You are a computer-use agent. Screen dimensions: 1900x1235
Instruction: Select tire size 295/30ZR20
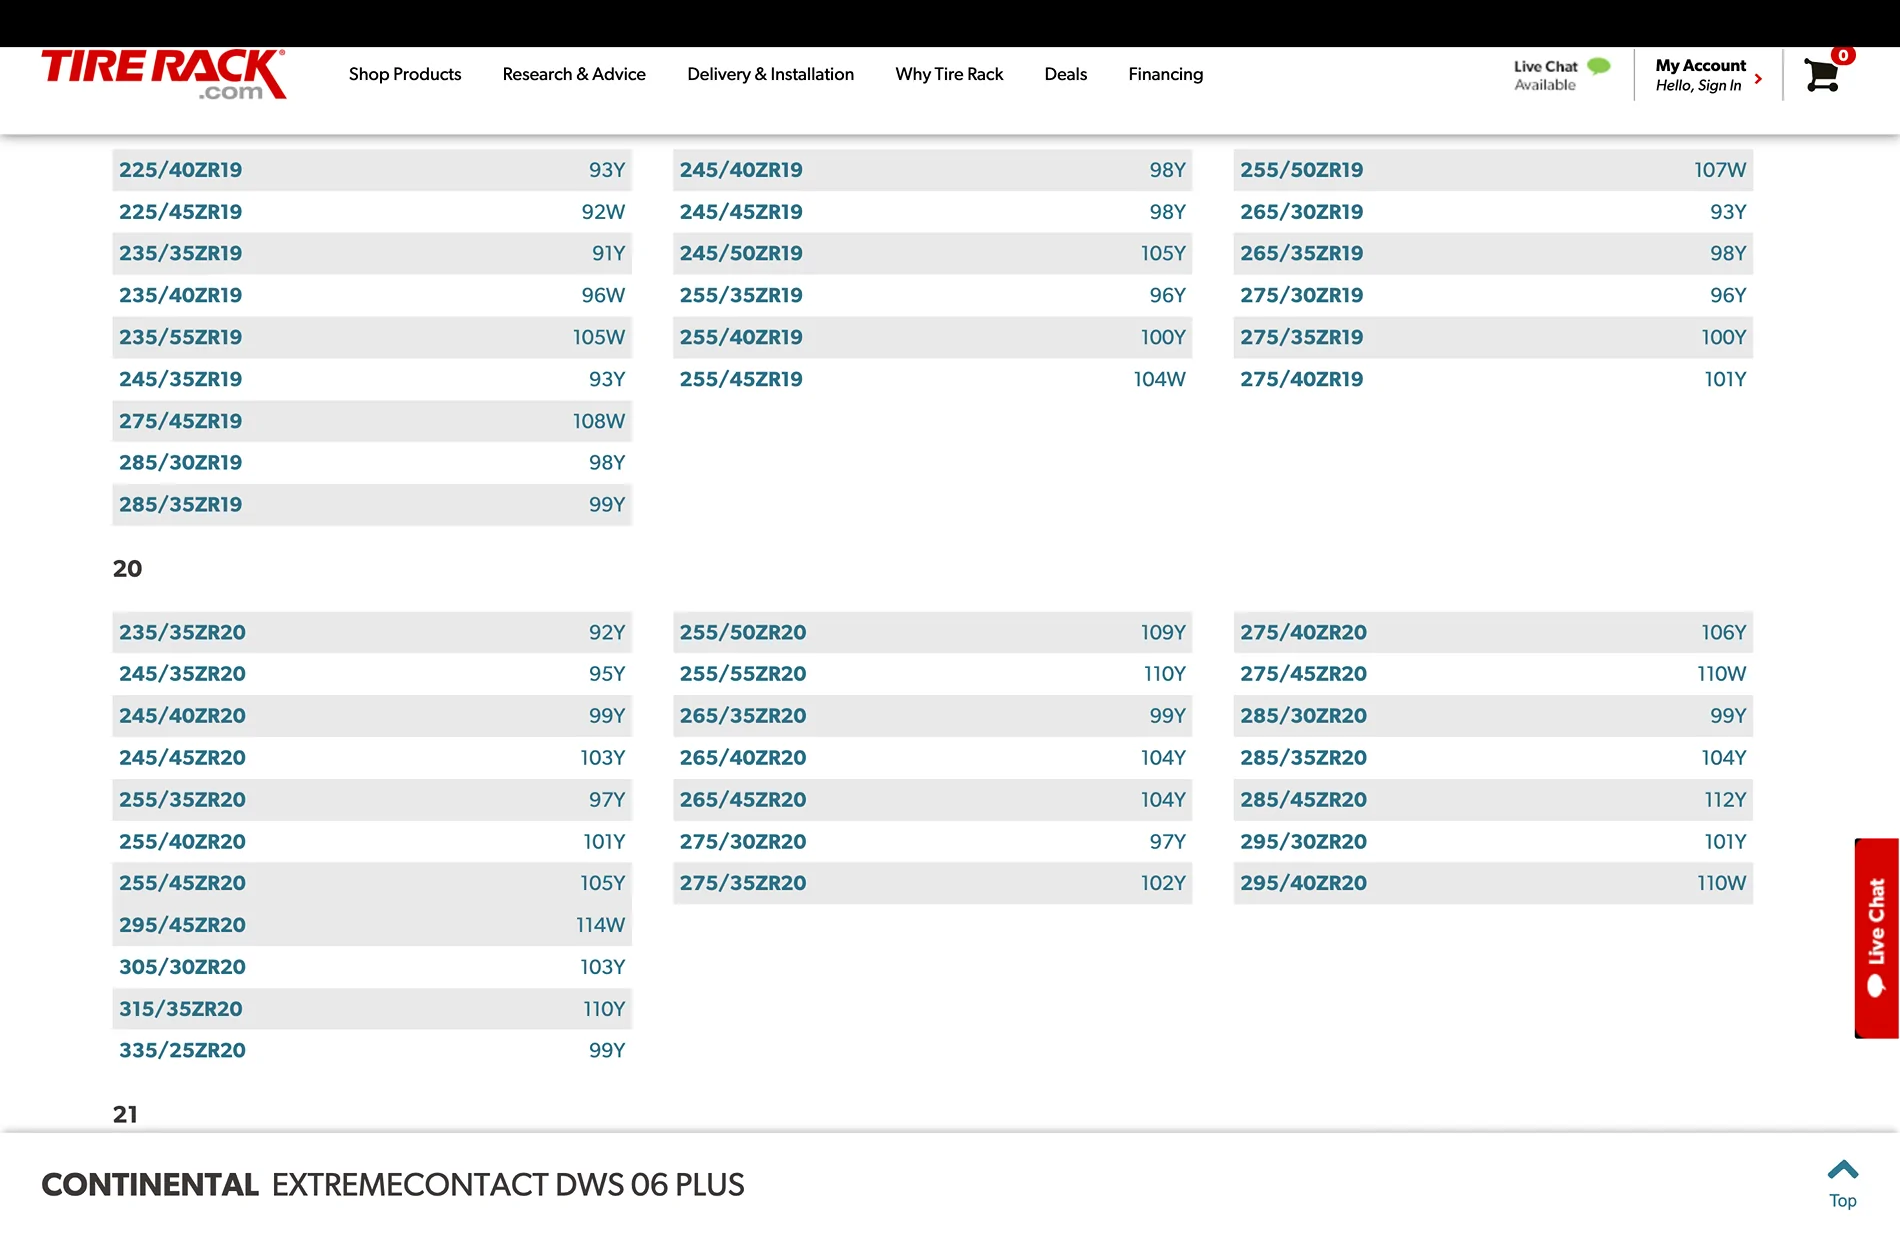(1493, 842)
